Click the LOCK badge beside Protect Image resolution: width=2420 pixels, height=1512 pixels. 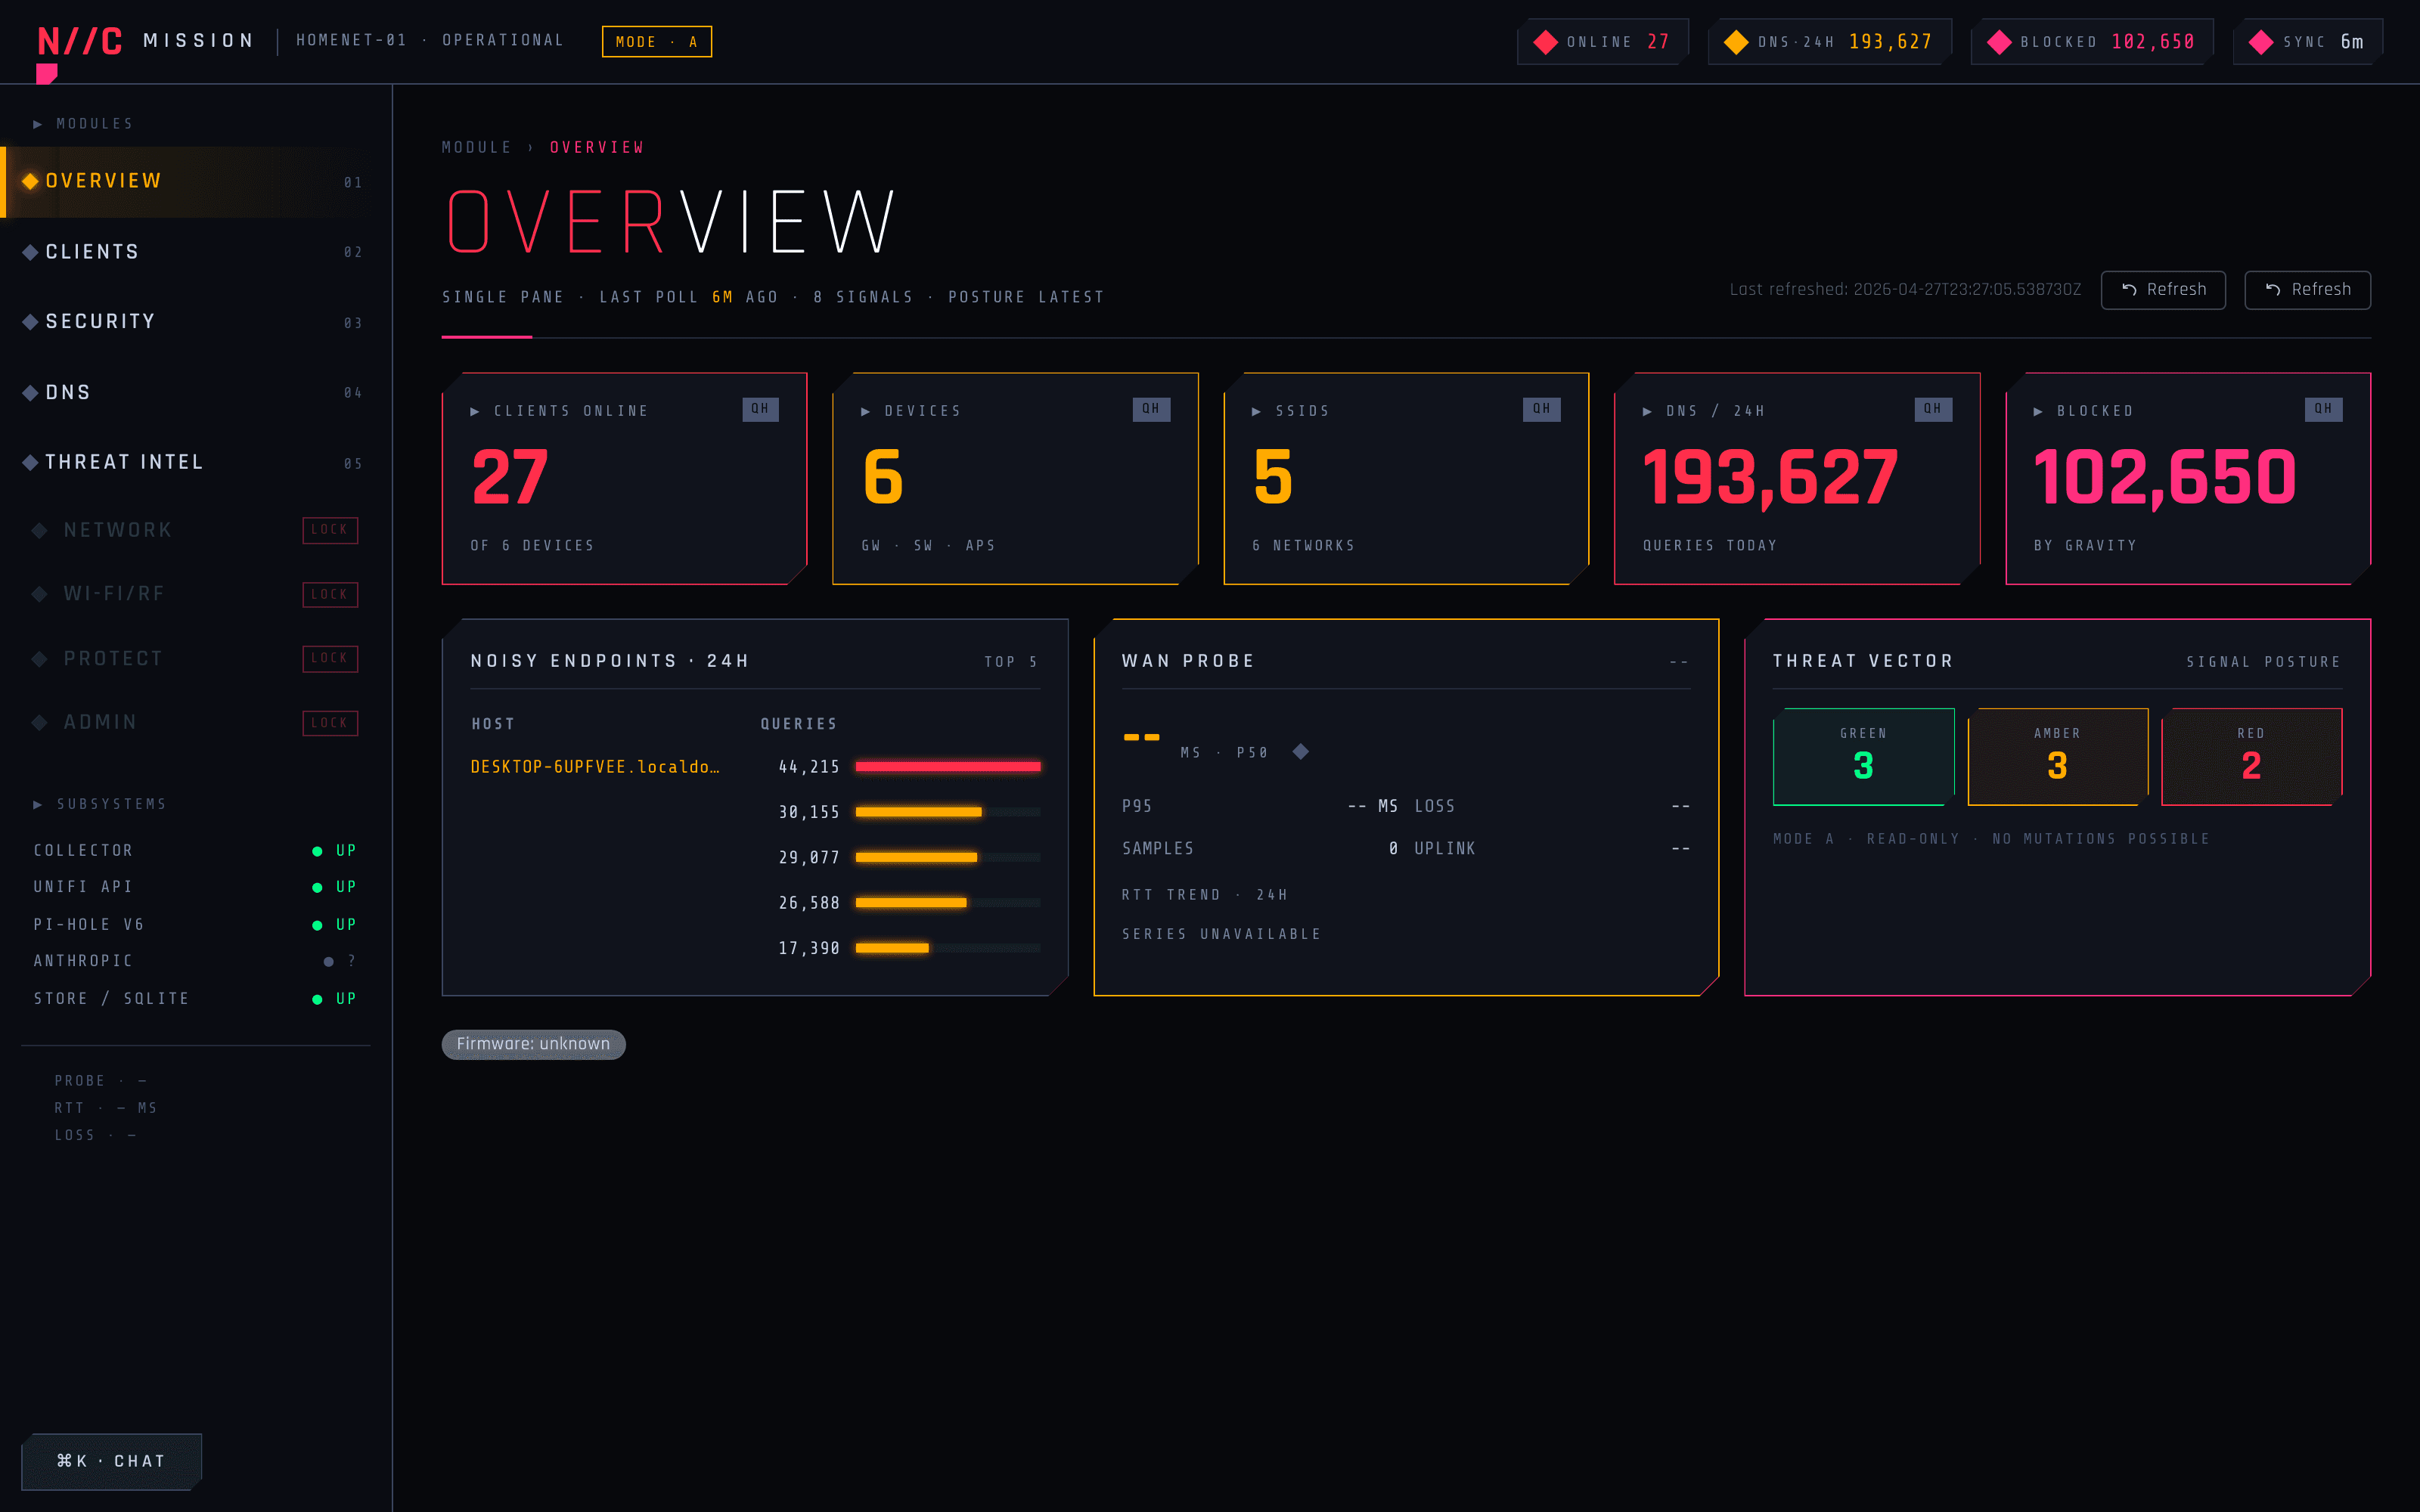(330, 659)
